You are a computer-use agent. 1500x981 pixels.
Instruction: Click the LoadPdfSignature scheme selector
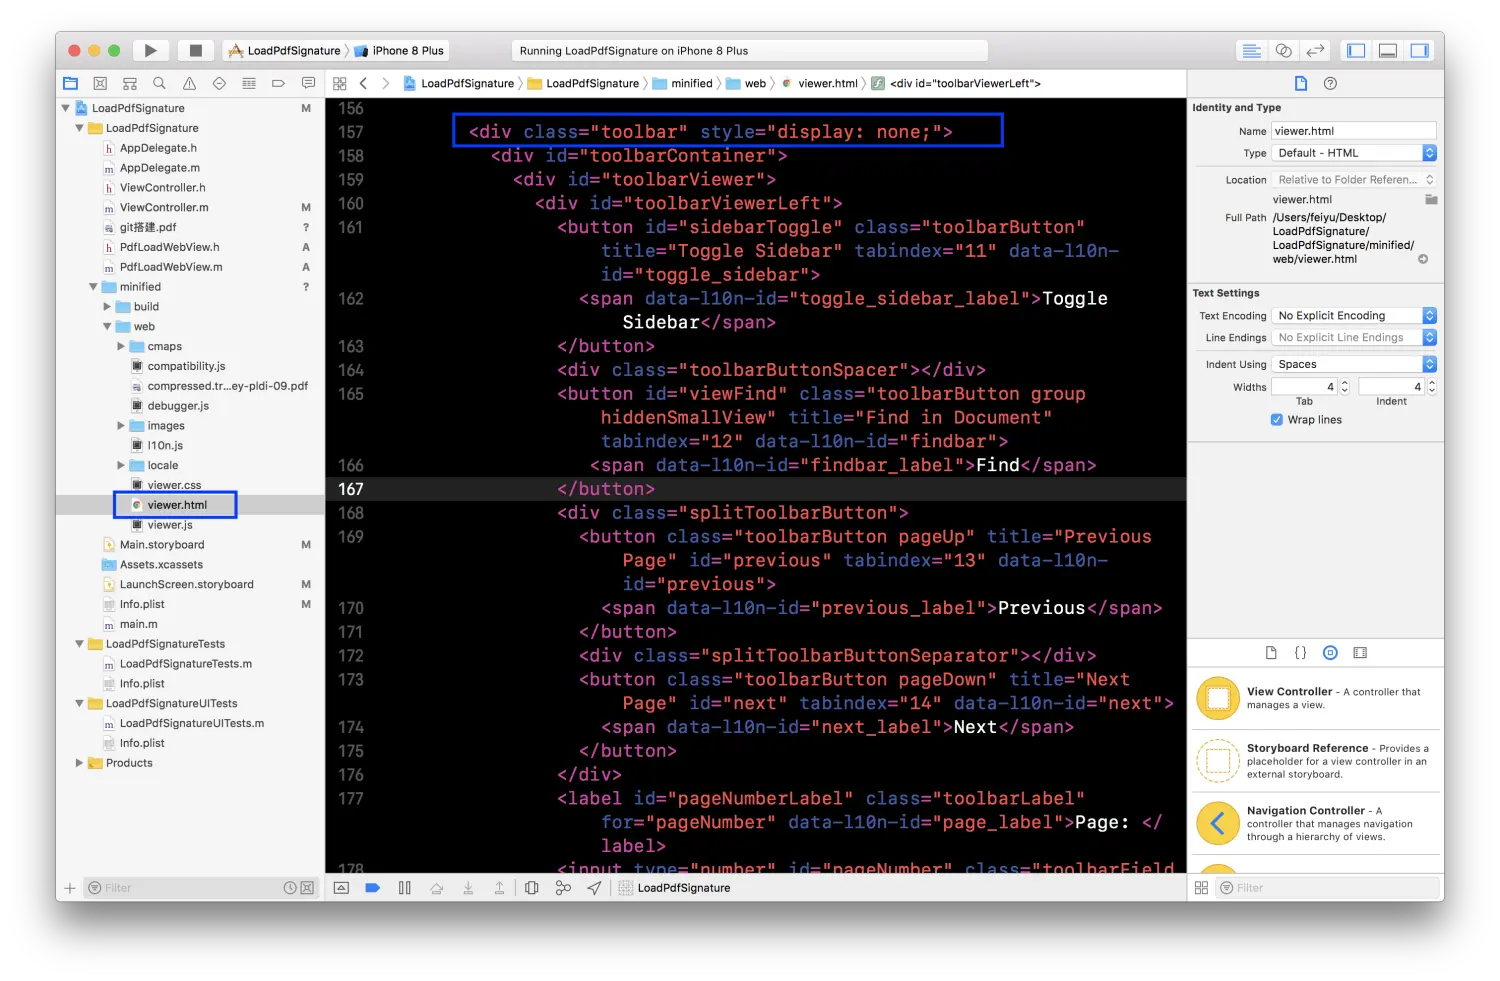(285, 51)
